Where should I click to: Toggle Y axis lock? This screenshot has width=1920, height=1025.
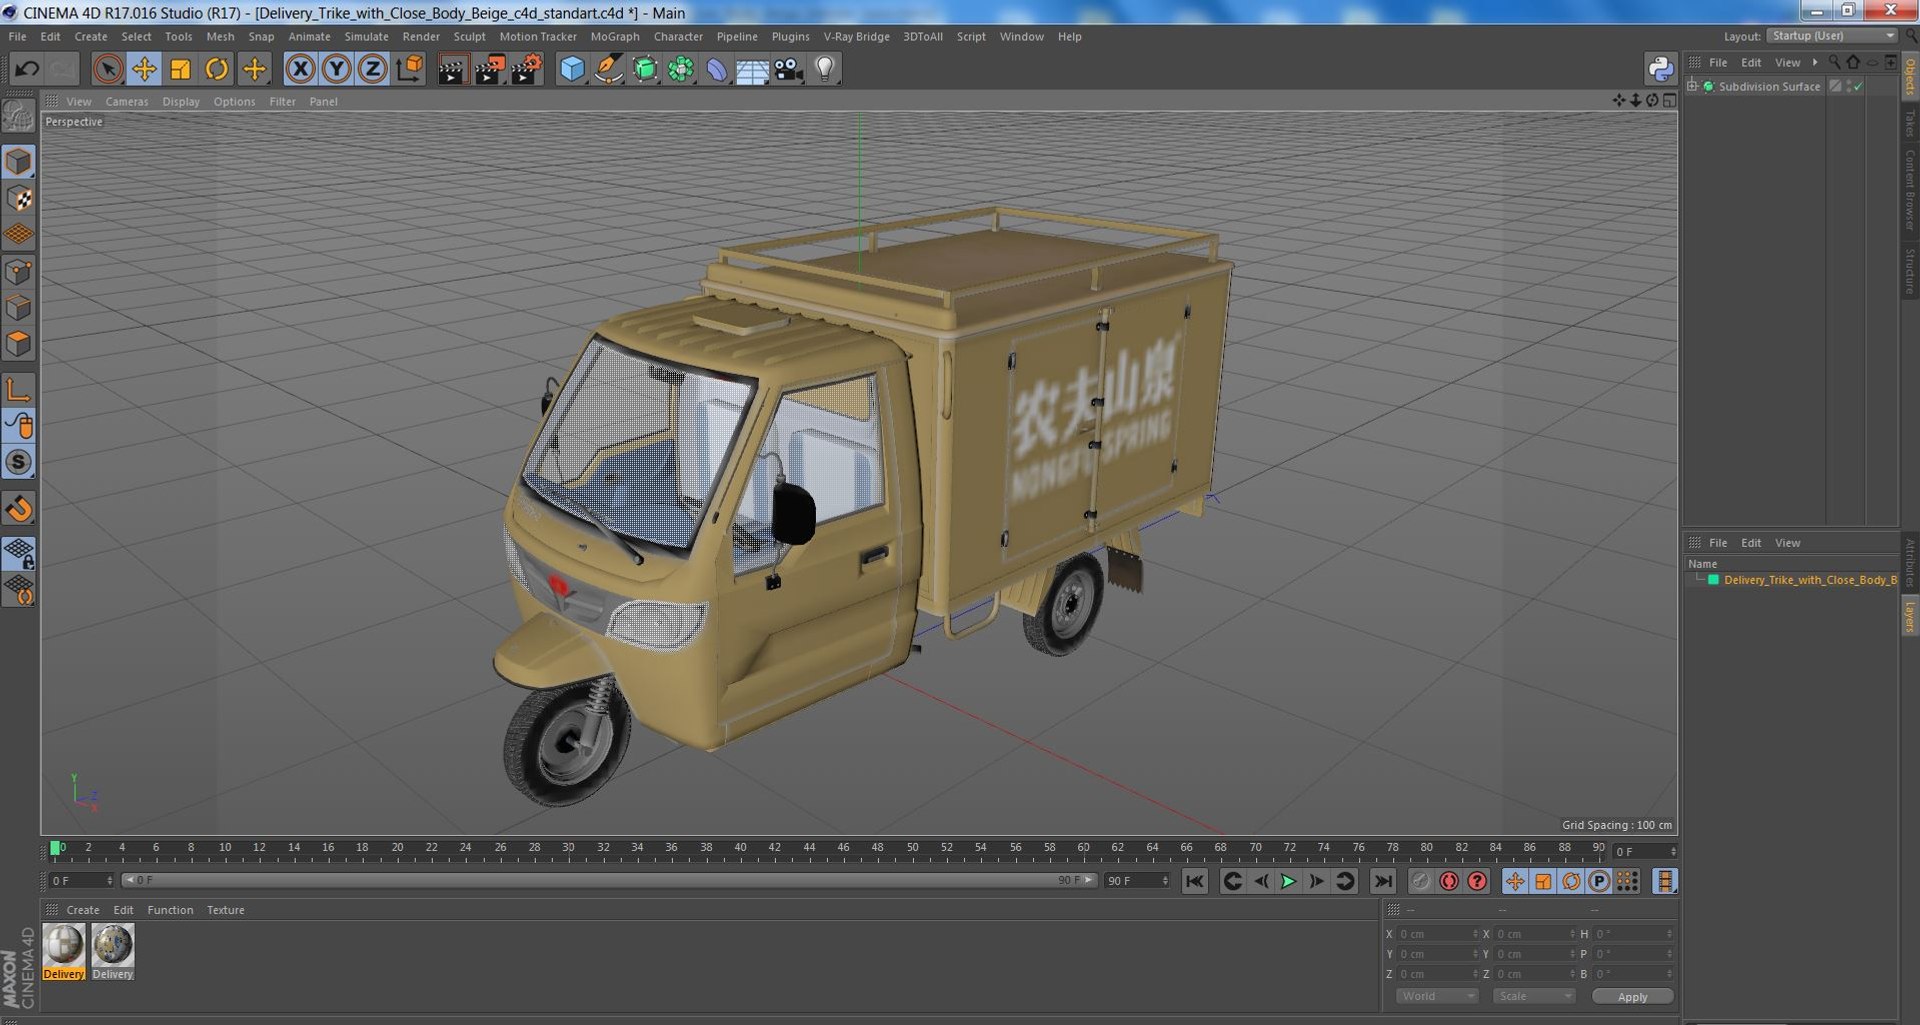tap(337, 69)
